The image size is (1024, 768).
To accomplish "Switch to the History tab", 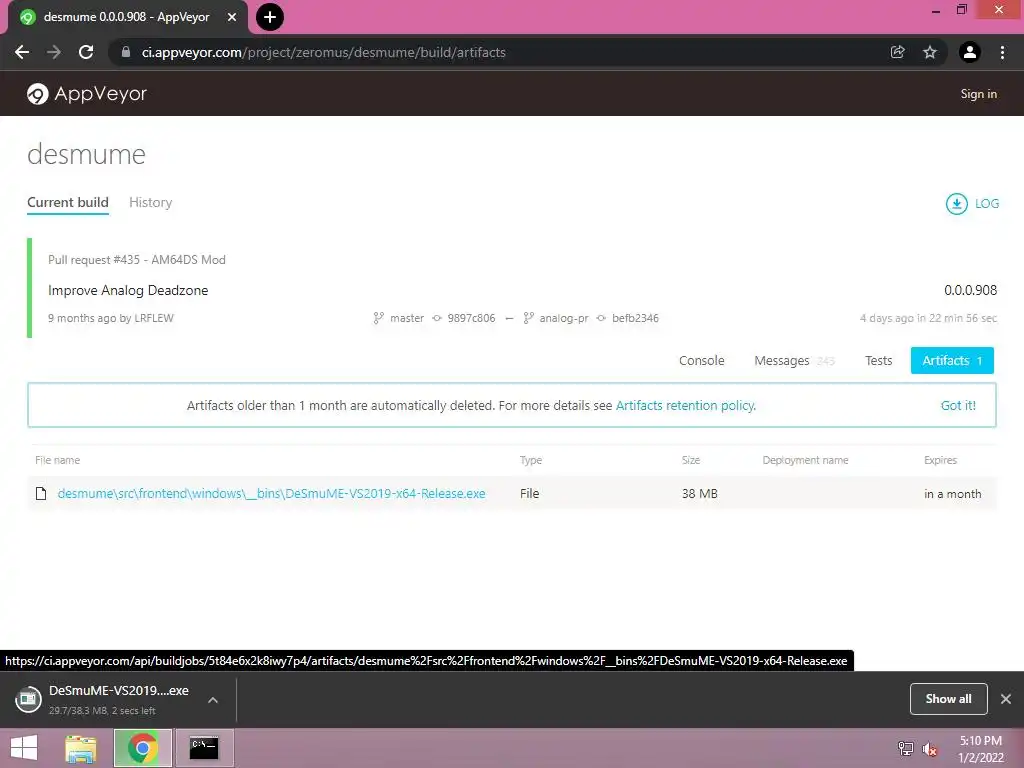I will pos(151,202).
